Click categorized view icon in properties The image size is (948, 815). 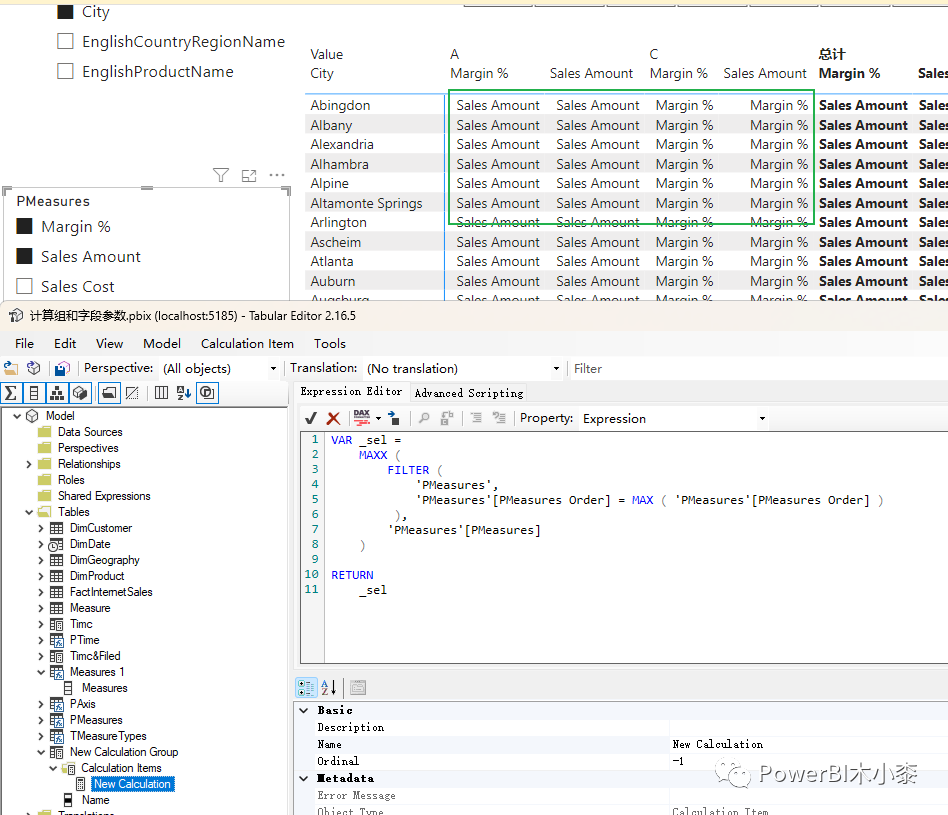tap(306, 687)
